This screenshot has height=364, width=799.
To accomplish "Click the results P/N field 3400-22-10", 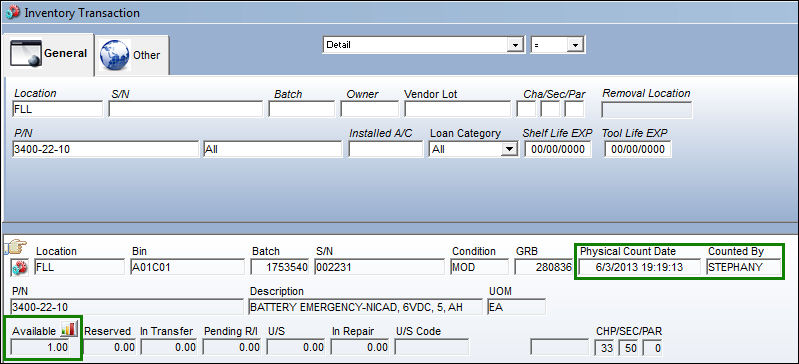I will coord(127,307).
